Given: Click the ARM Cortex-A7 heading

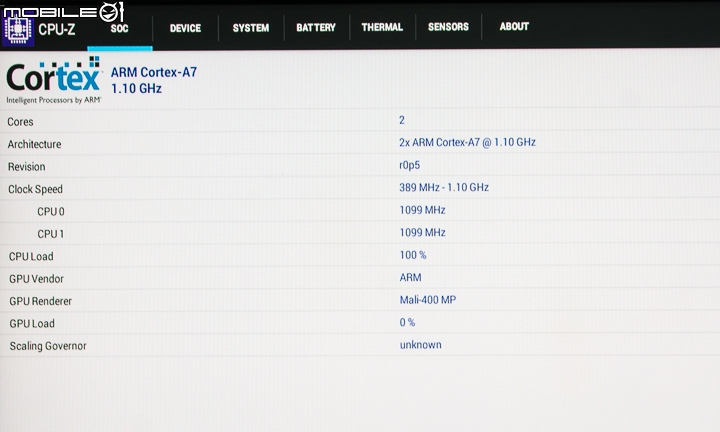Looking at the screenshot, I should tap(154, 72).
